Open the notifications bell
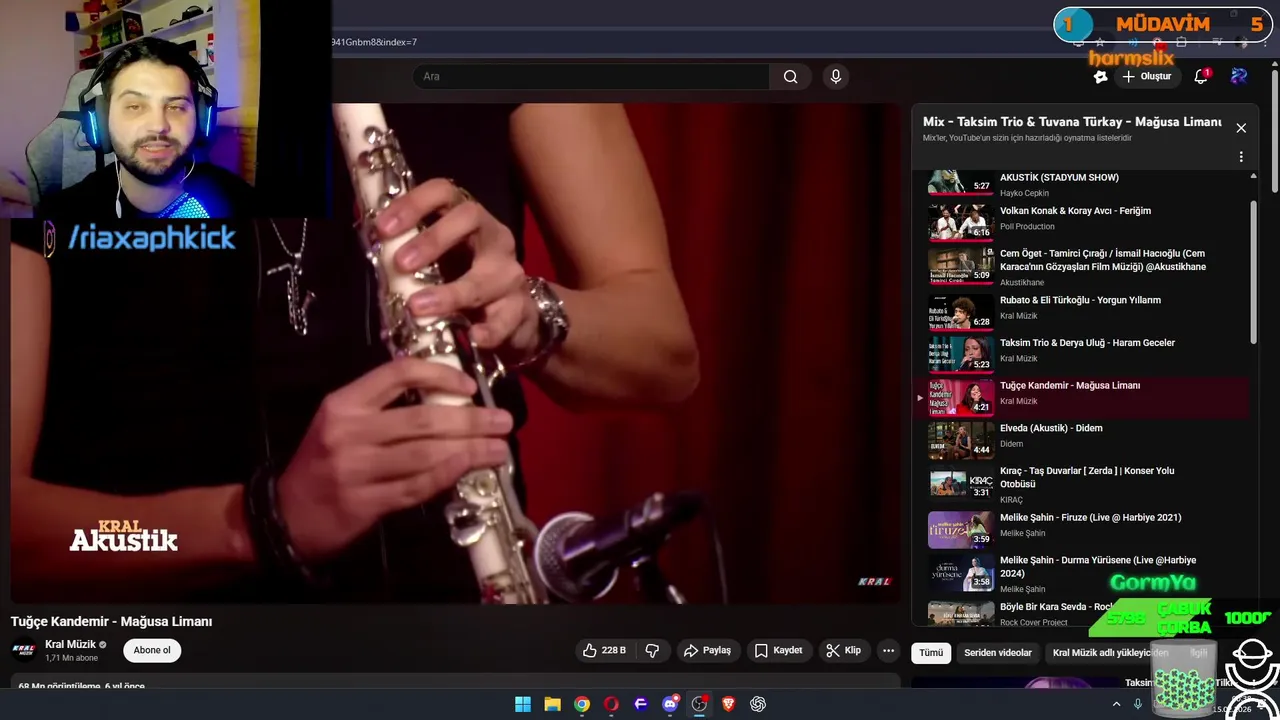The width and height of the screenshot is (1280, 720). click(x=1201, y=76)
